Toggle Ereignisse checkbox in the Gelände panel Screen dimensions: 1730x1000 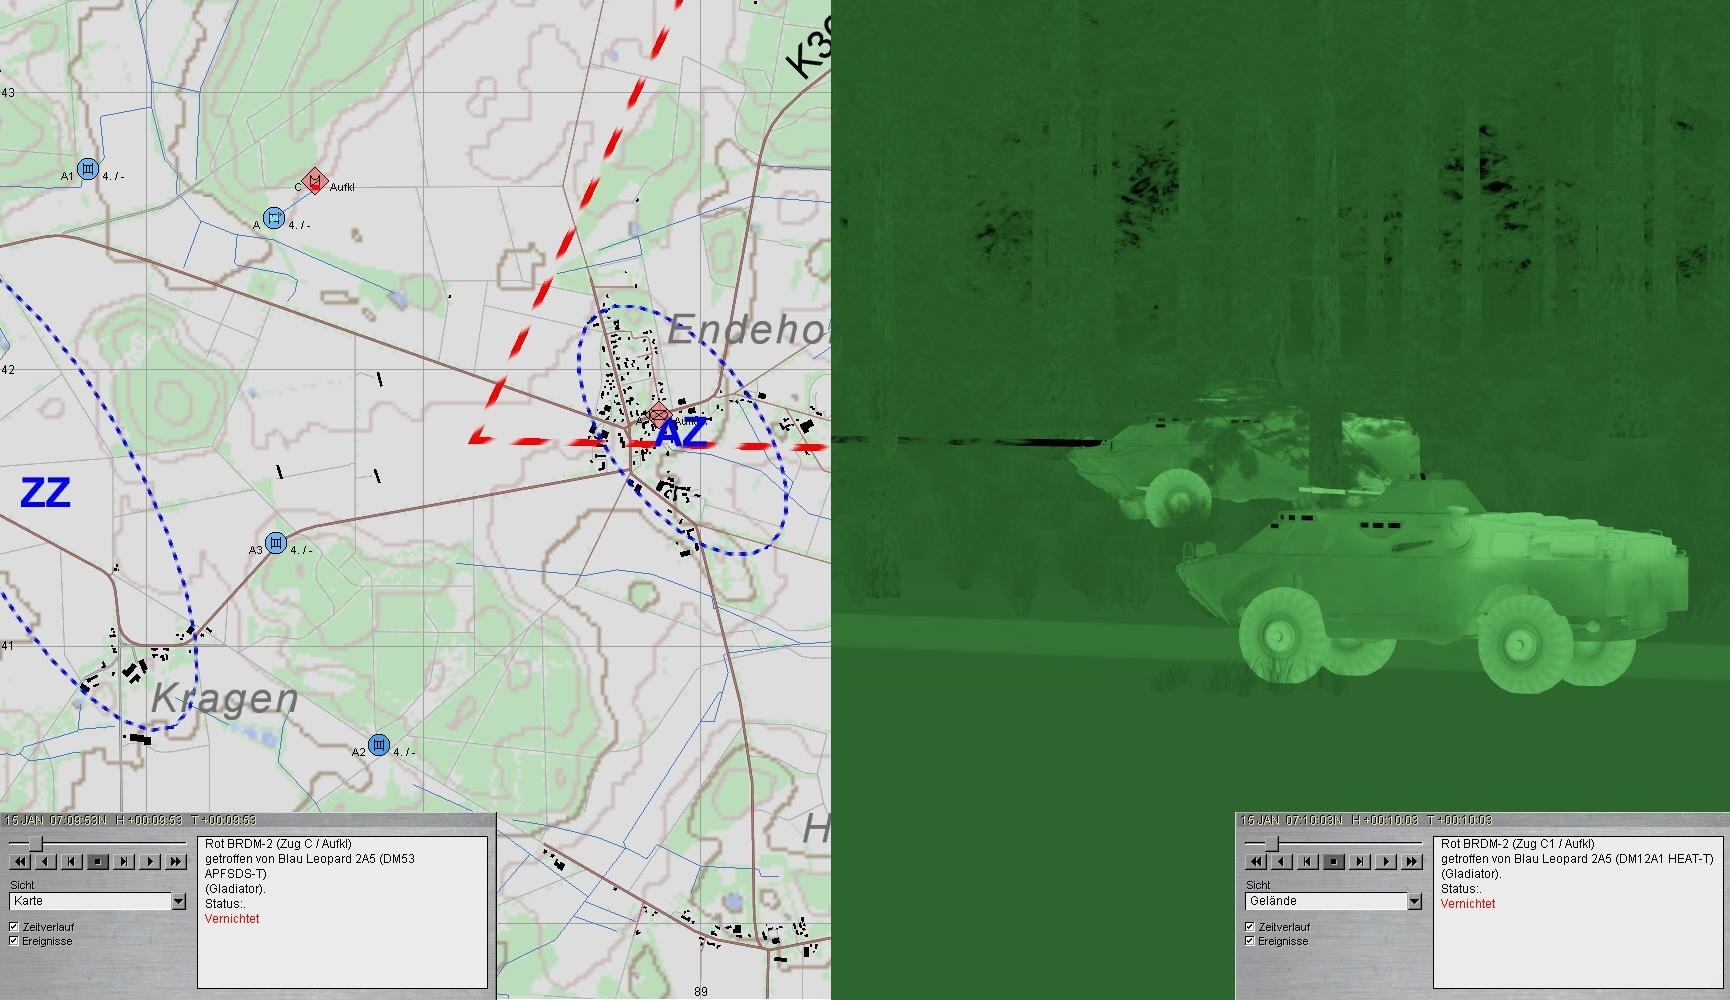click(x=1250, y=941)
